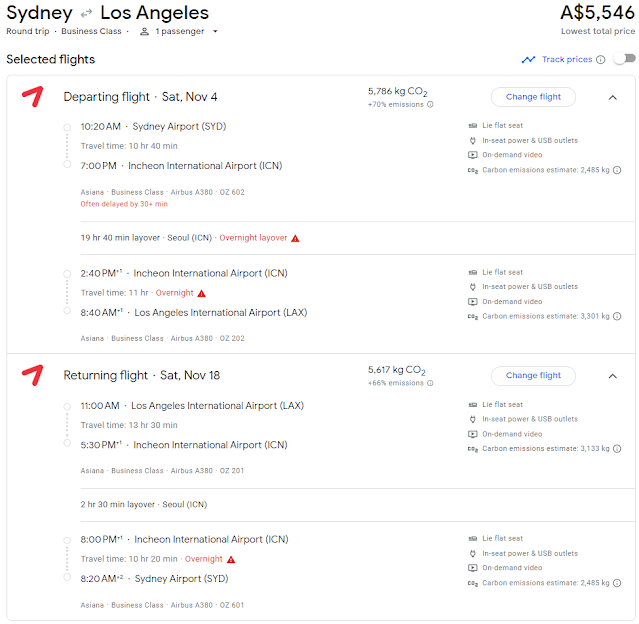Click the in-seat power plug icon for OZ 602
Screen dimensions: 639x624
[473, 141]
